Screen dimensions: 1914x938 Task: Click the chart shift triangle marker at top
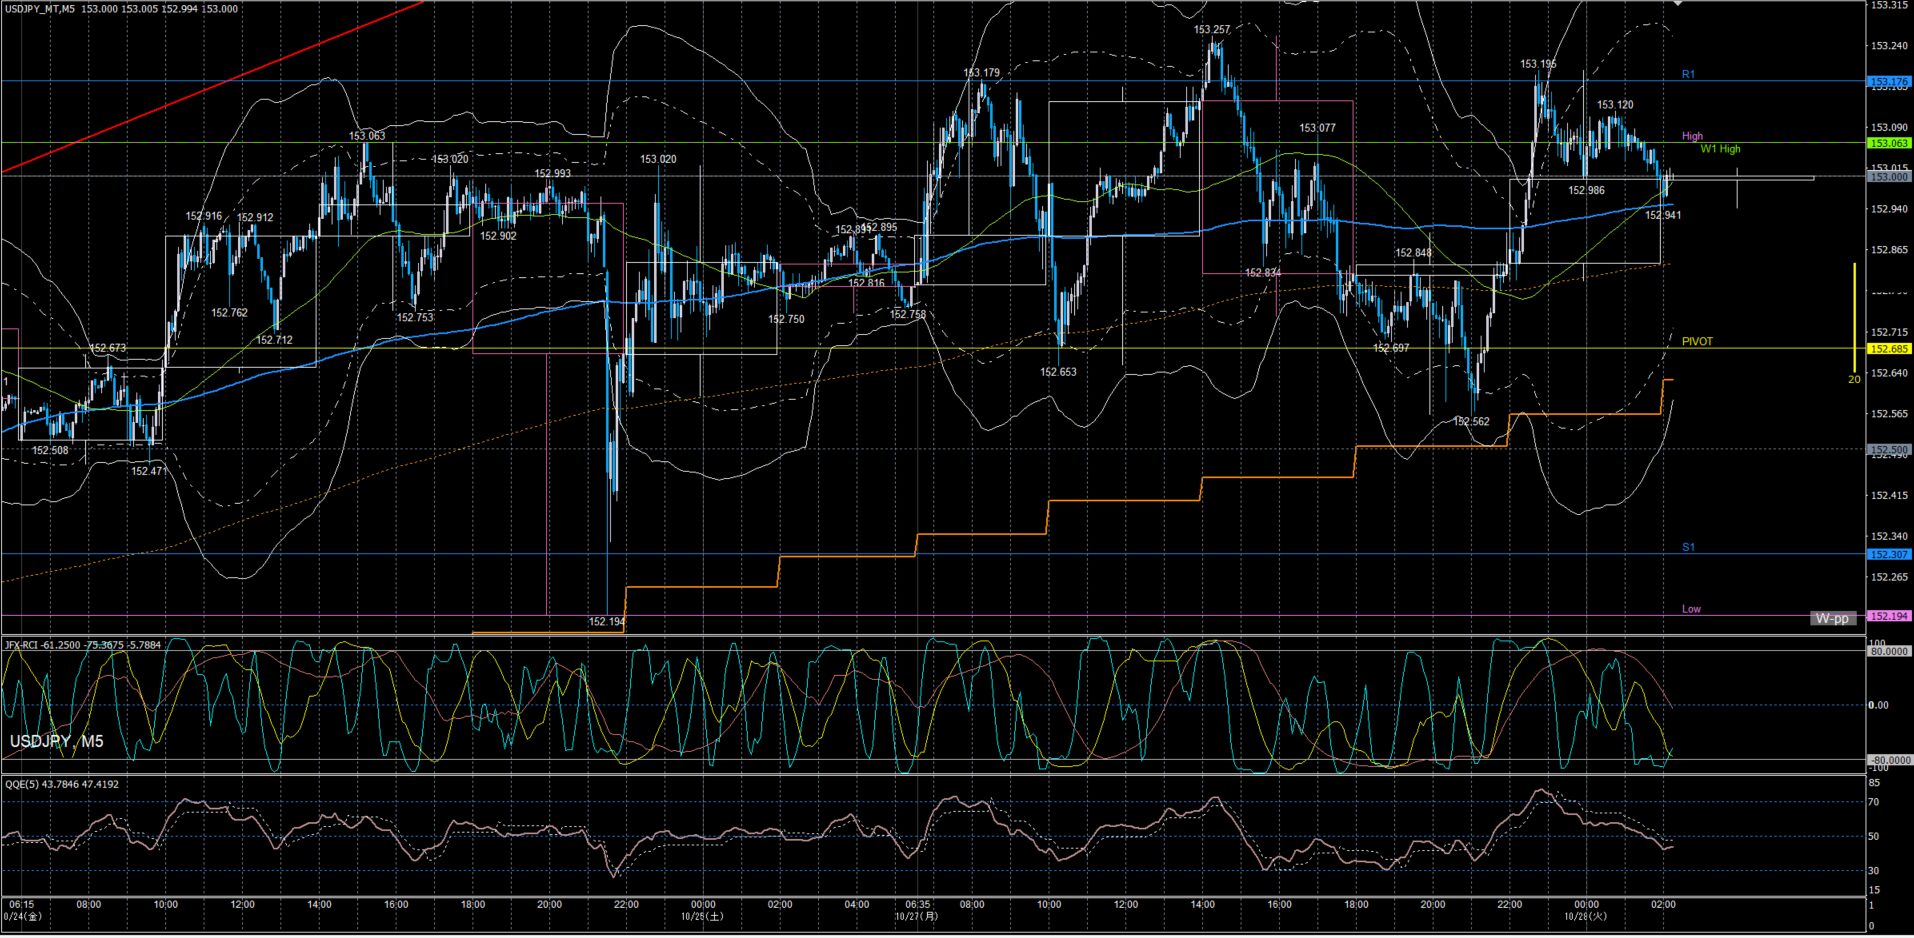point(1678,4)
